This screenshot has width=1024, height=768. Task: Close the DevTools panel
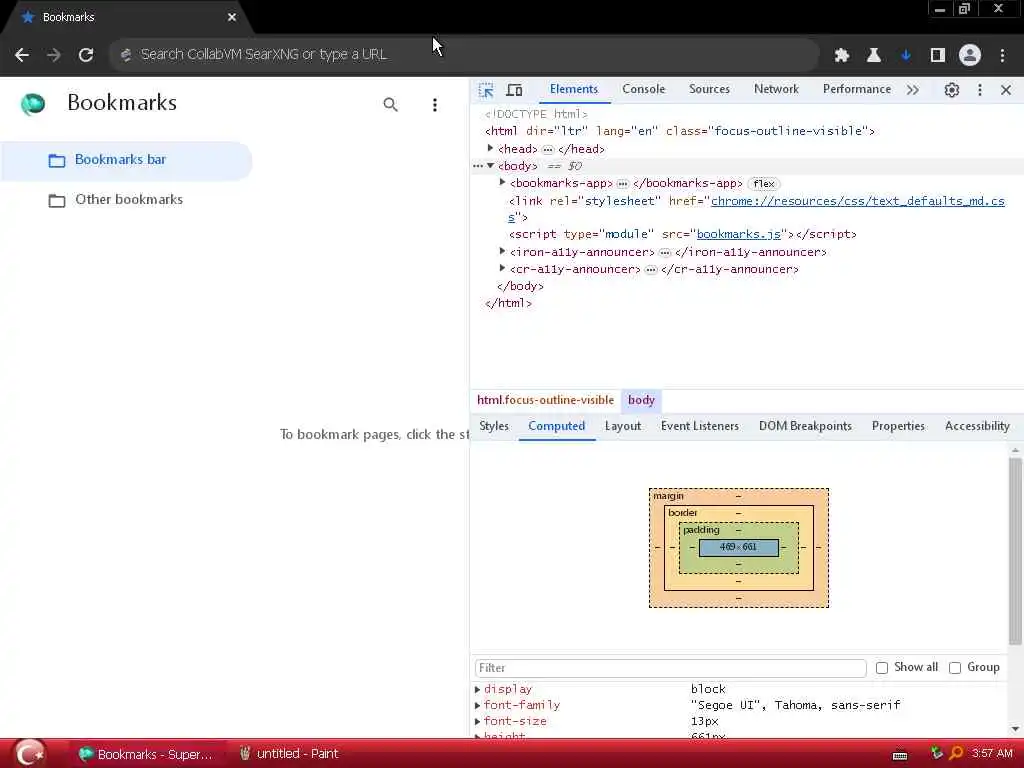[1006, 90]
